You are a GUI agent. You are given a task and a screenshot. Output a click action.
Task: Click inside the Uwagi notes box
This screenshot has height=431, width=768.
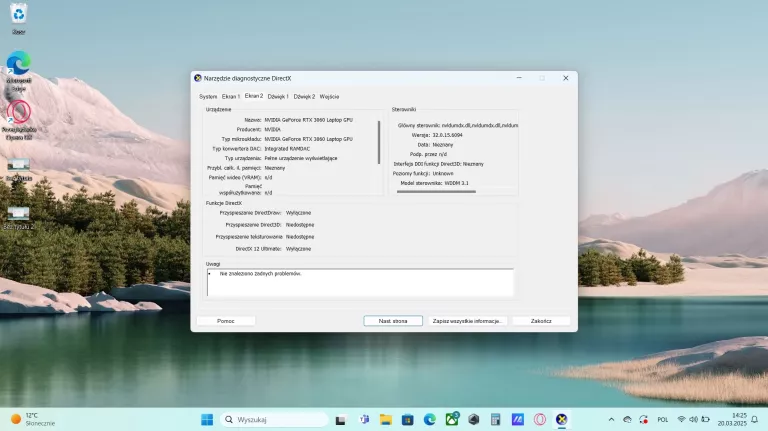[360, 282]
